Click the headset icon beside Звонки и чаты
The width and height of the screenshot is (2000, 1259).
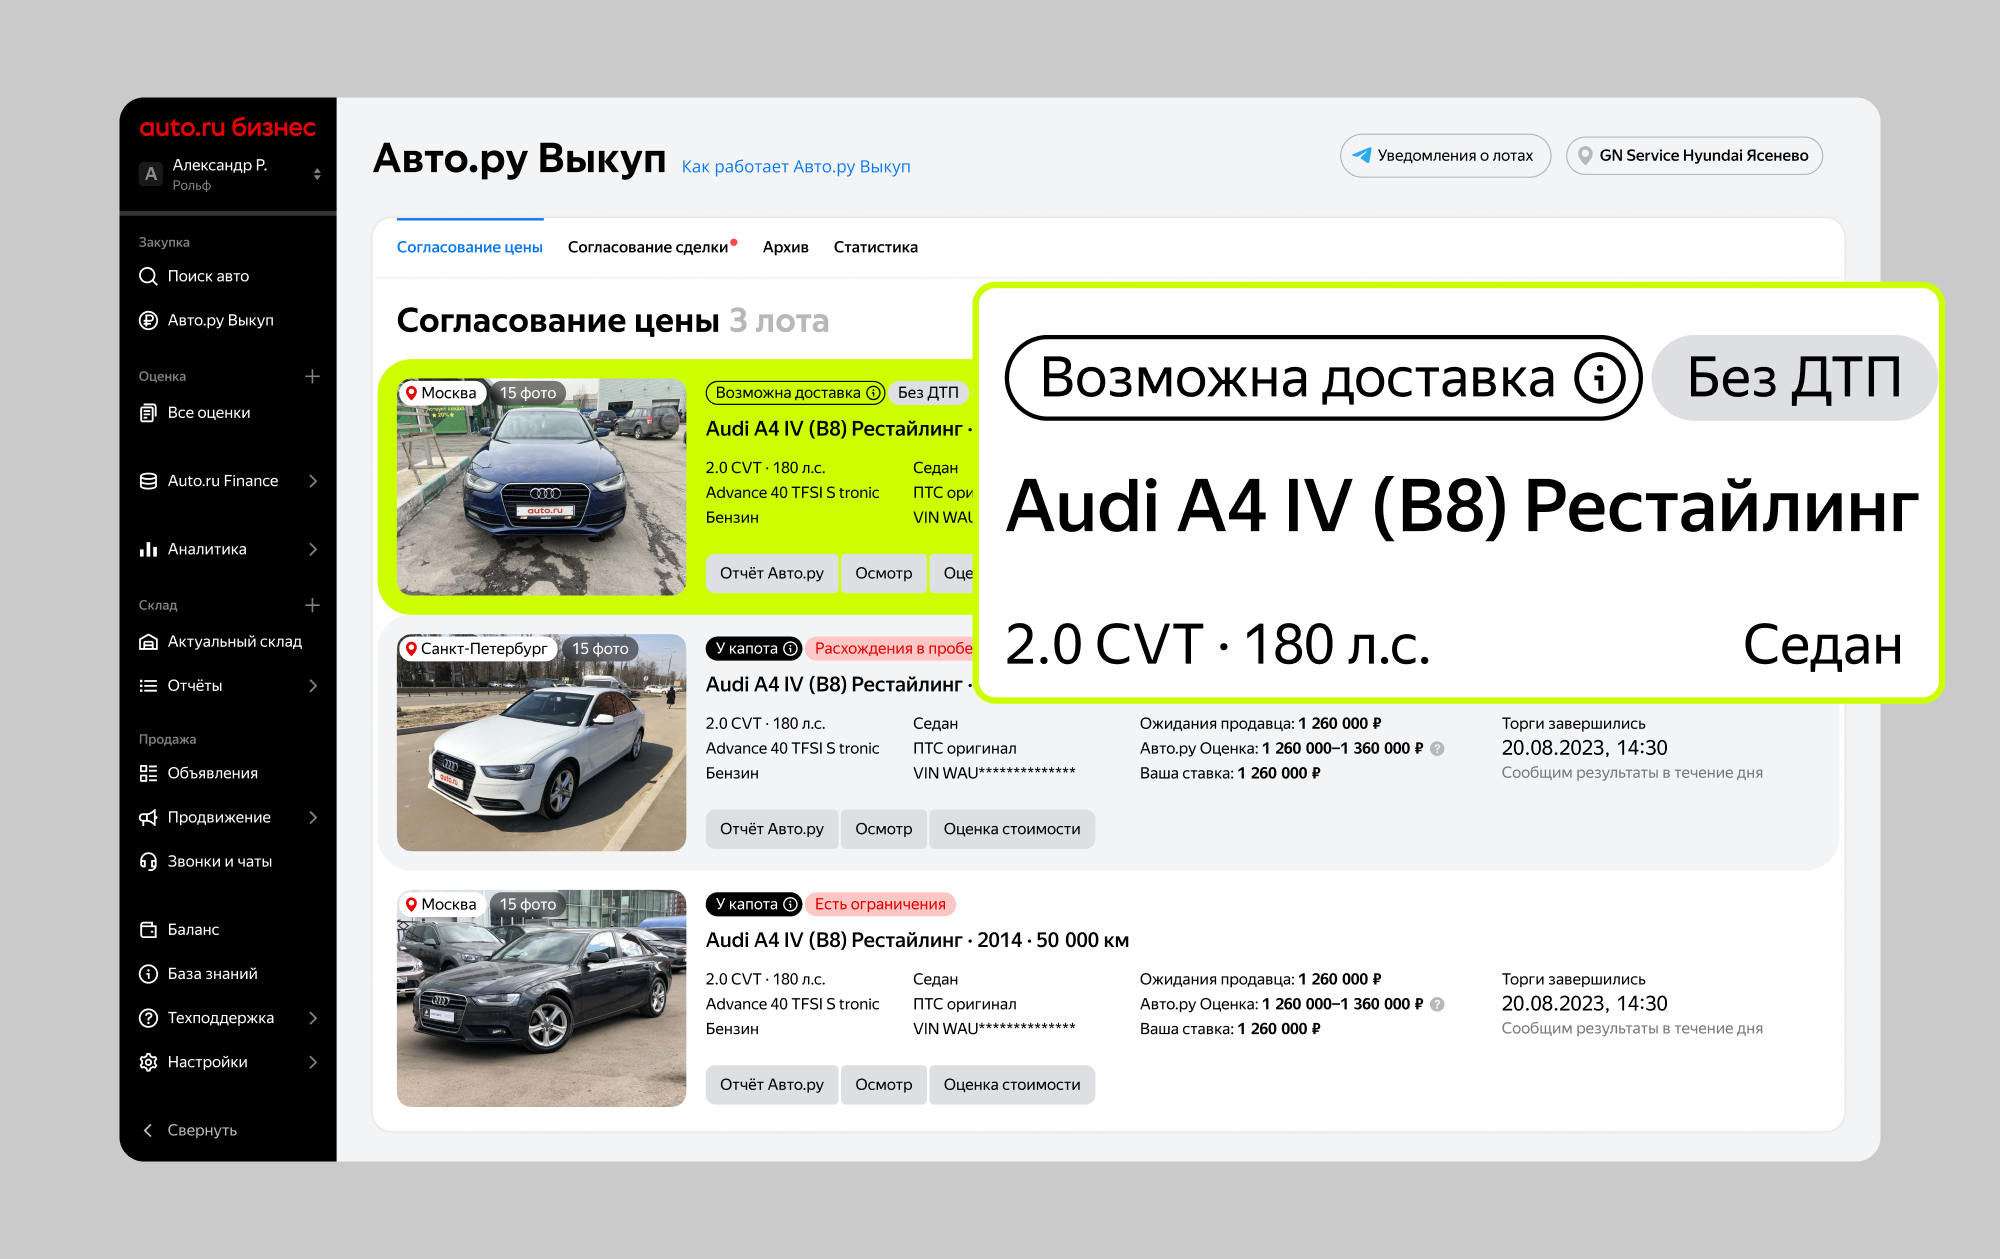click(148, 861)
